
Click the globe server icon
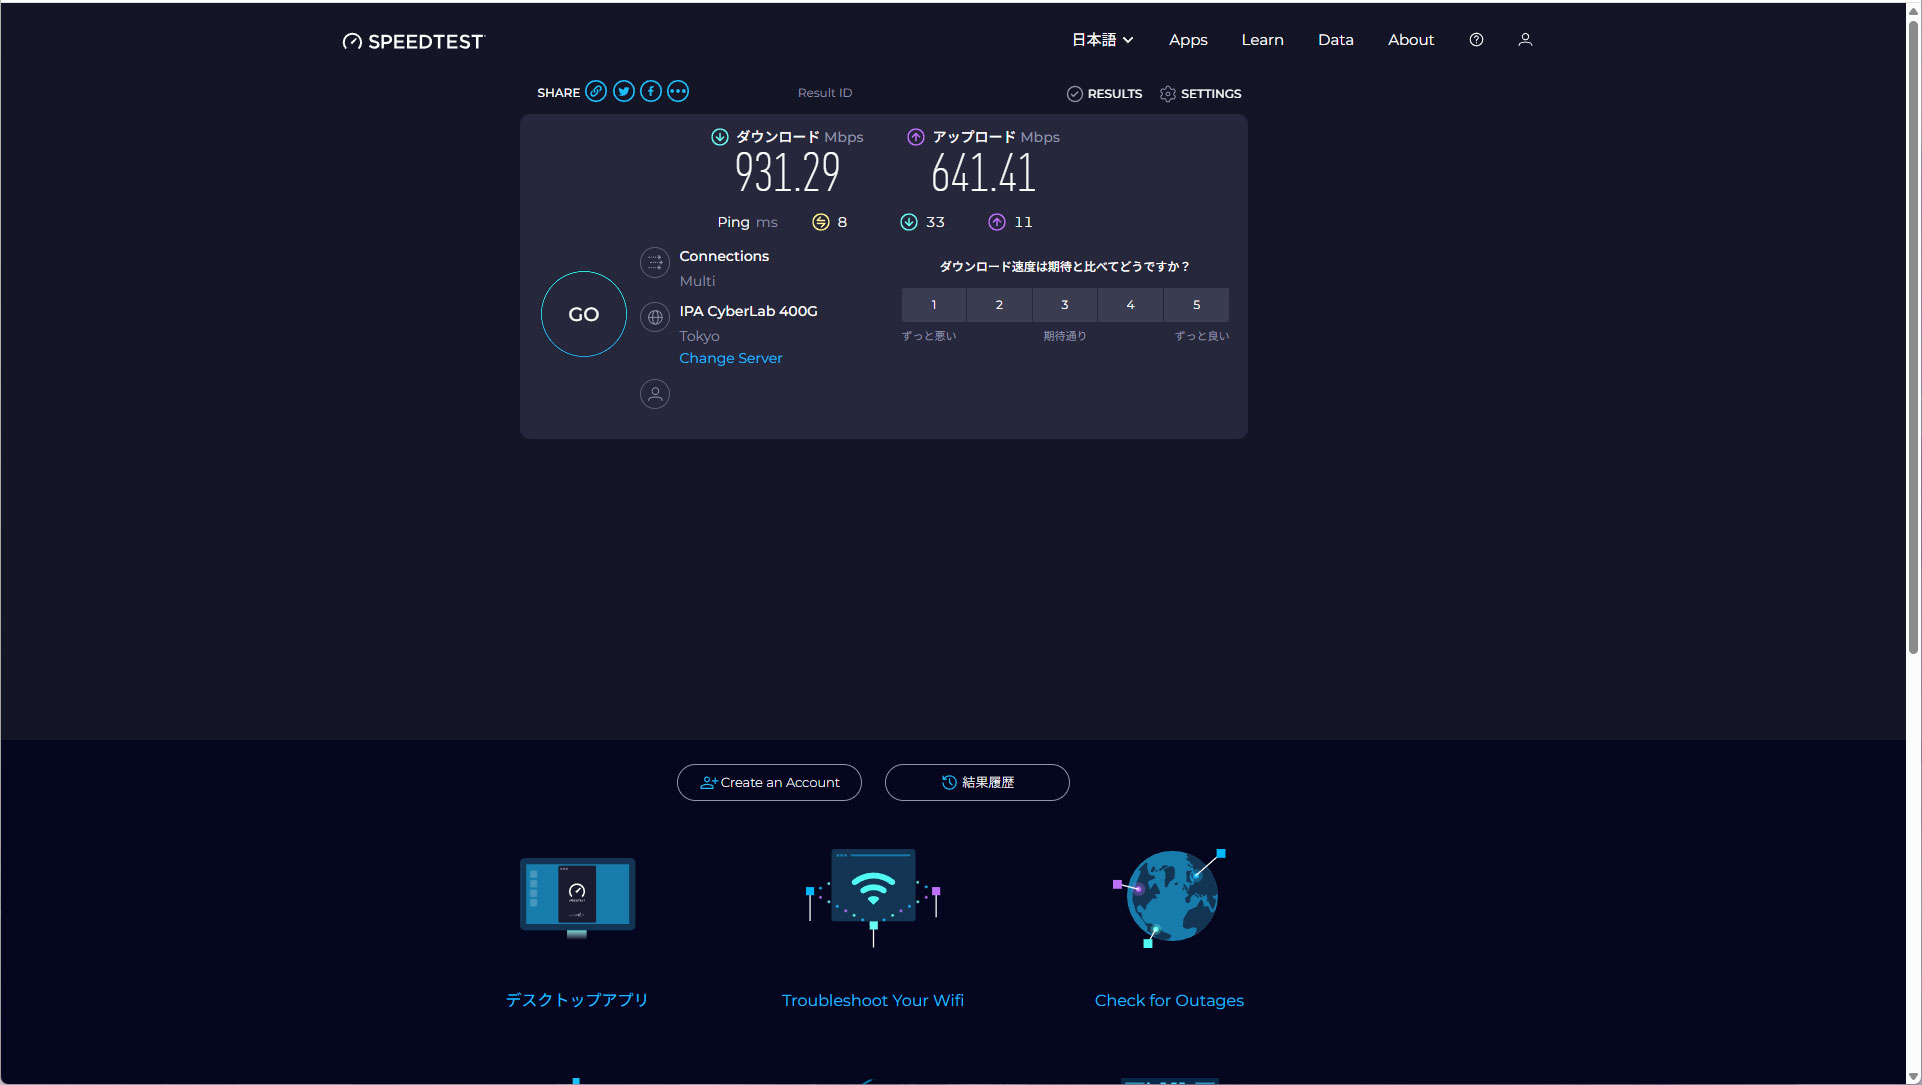655,318
